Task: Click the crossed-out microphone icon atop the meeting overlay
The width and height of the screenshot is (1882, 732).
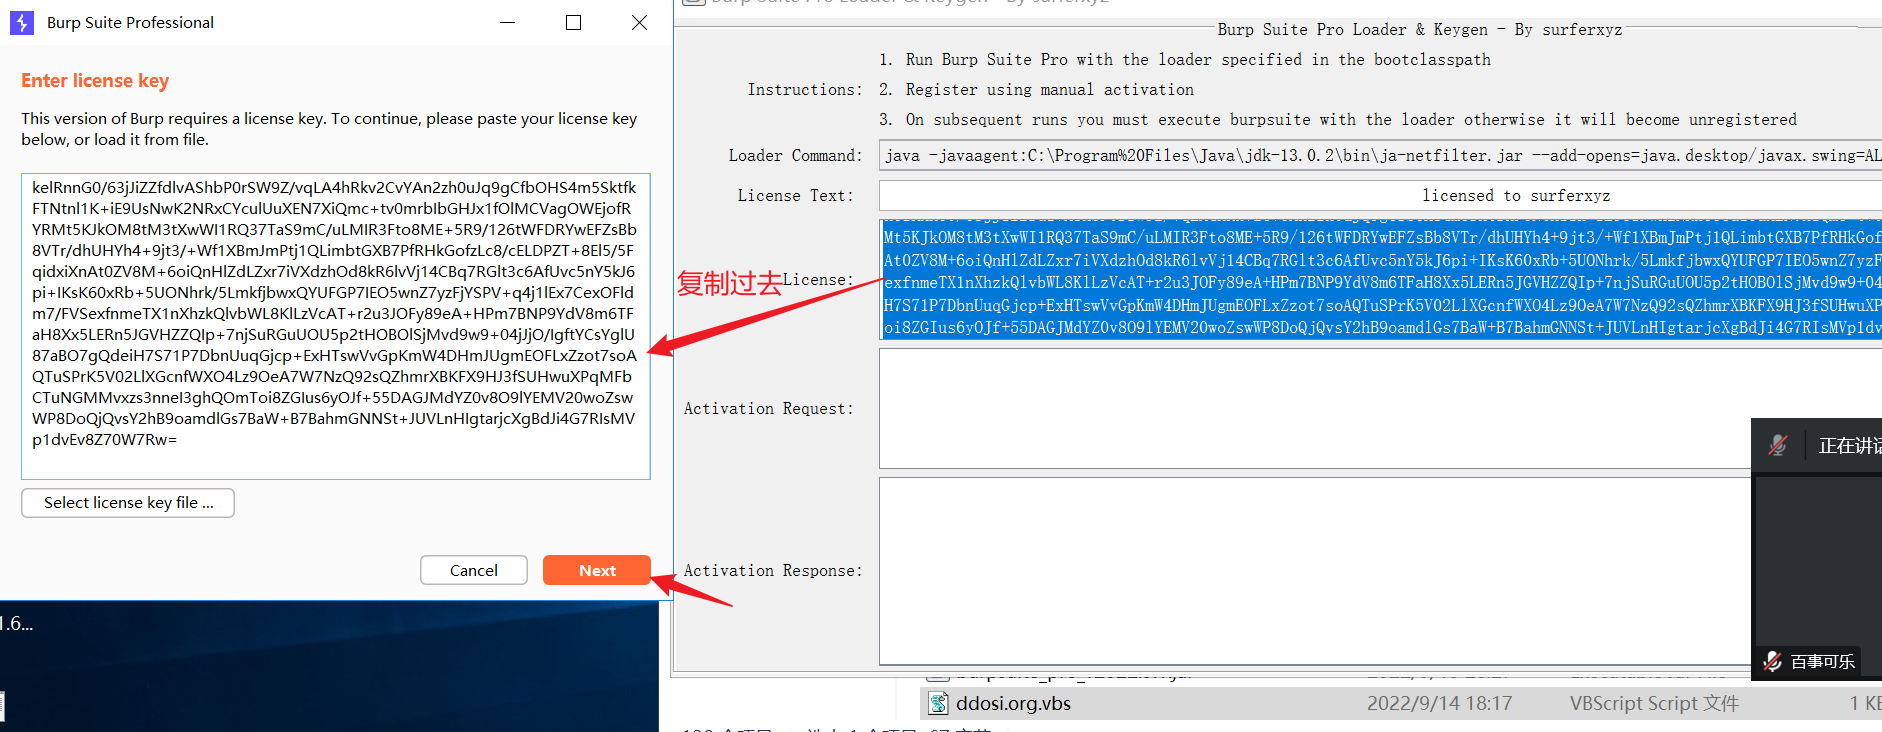Action: (x=1778, y=445)
